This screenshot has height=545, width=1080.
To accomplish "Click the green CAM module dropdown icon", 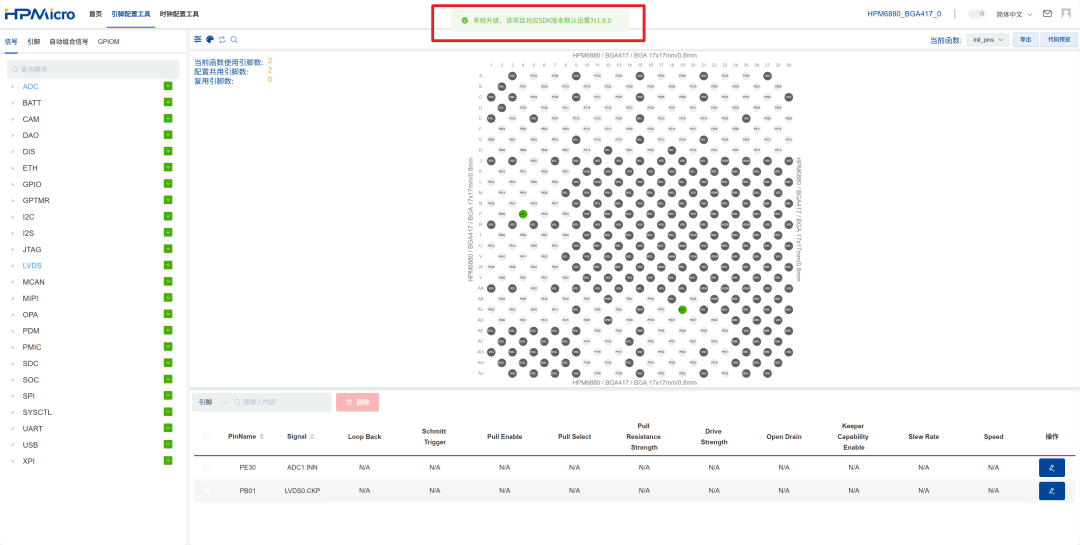I will click(x=167, y=119).
